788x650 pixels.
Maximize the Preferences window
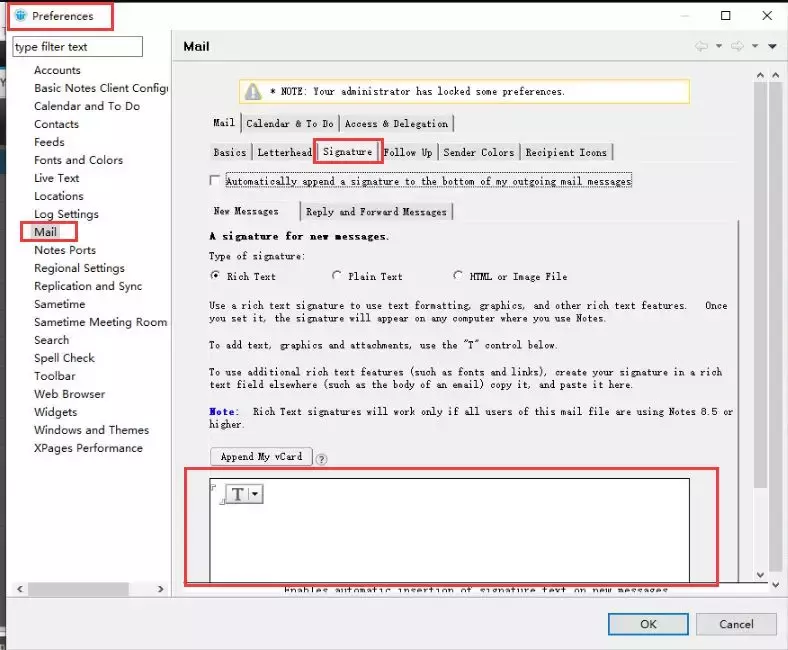[x=726, y=16]
